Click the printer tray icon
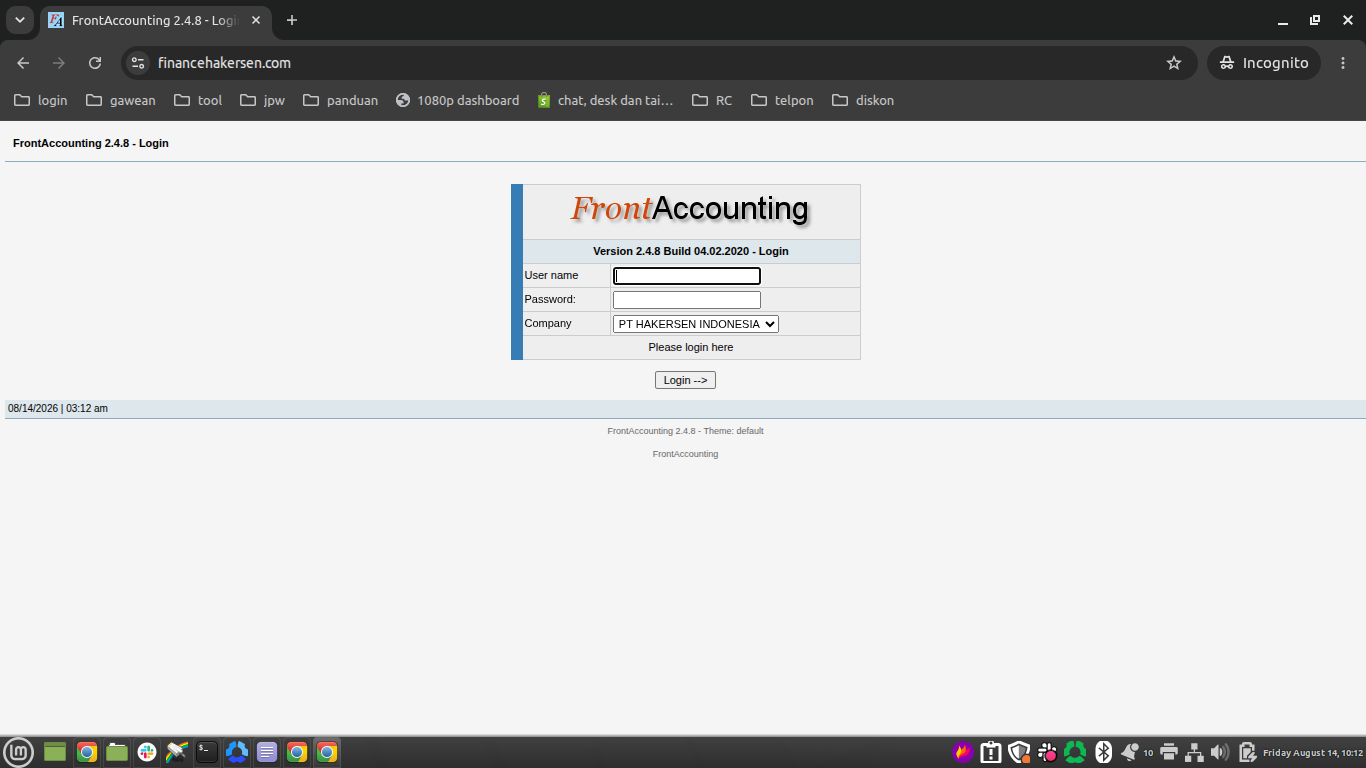The height and width of the screenshot is (768, 1366). (x=1169, y=752)
